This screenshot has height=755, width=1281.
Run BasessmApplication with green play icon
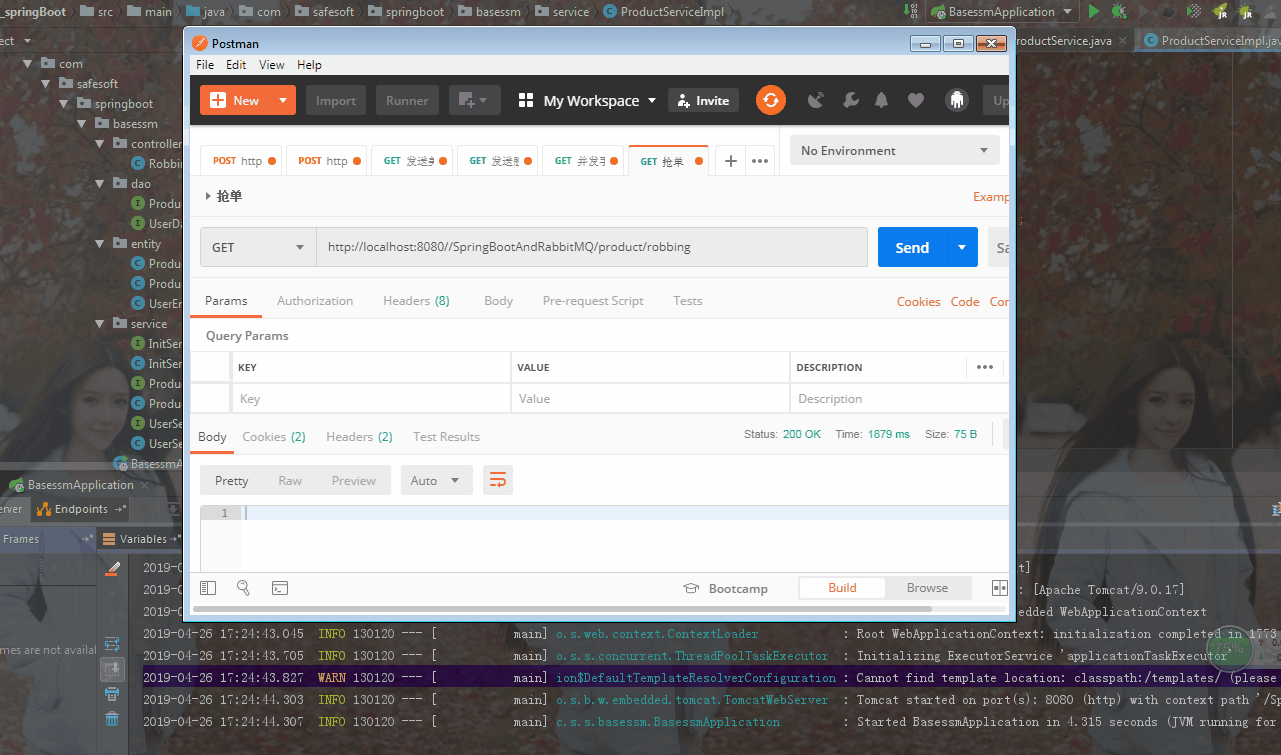(x=1094, y=12)
